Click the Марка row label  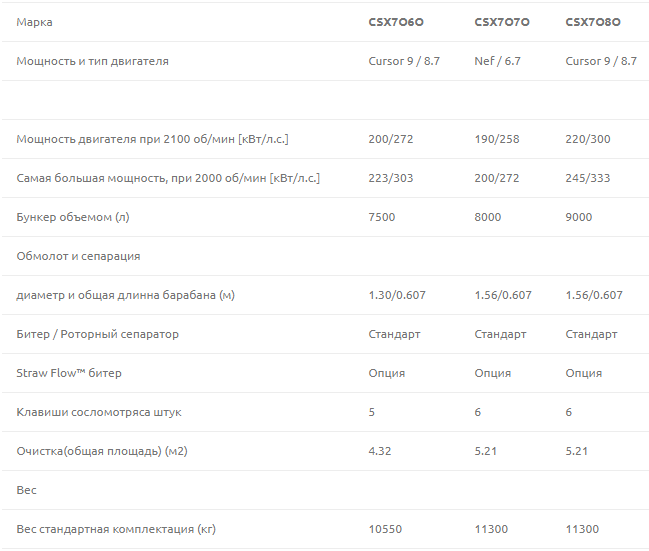click(34, 22)
